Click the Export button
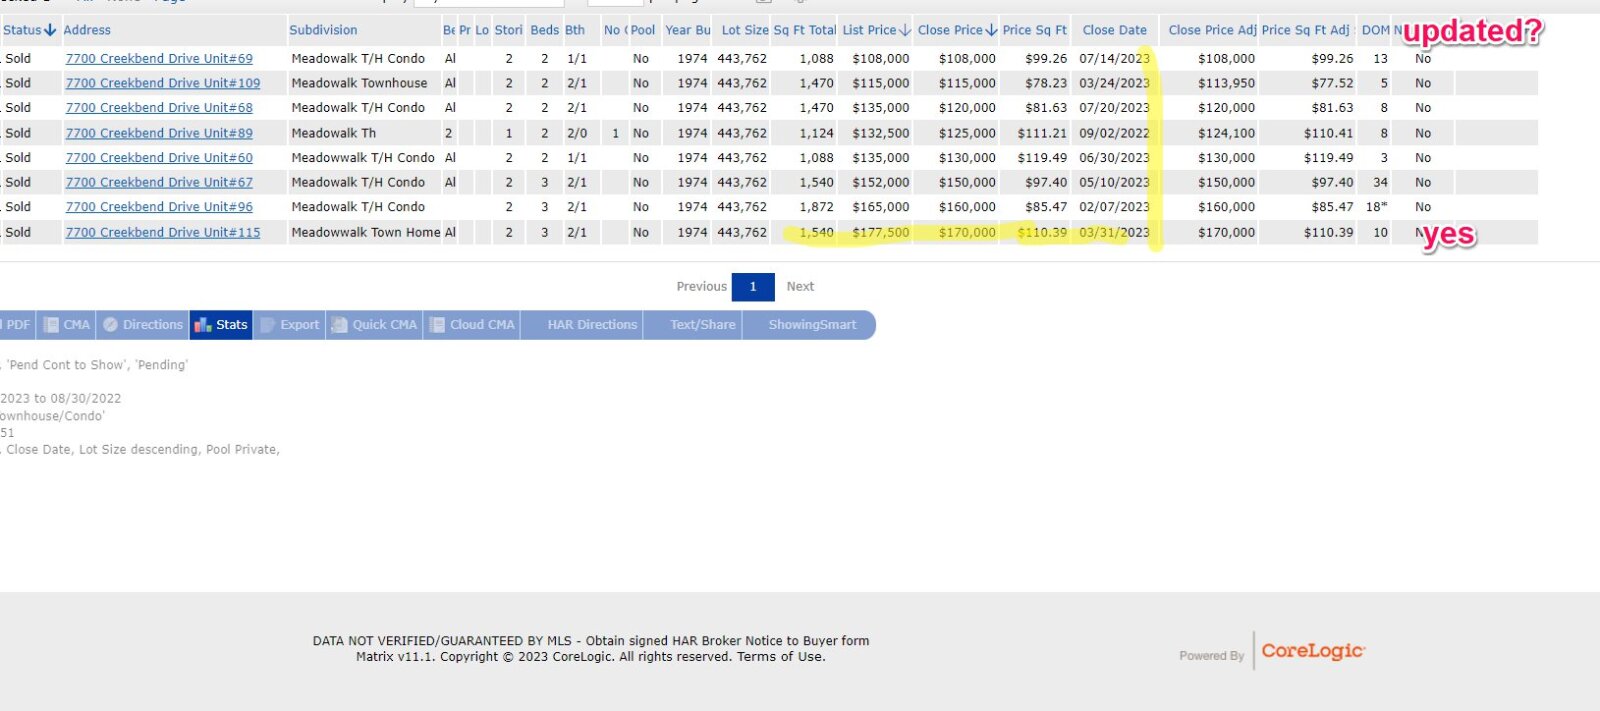 point(289,325)
